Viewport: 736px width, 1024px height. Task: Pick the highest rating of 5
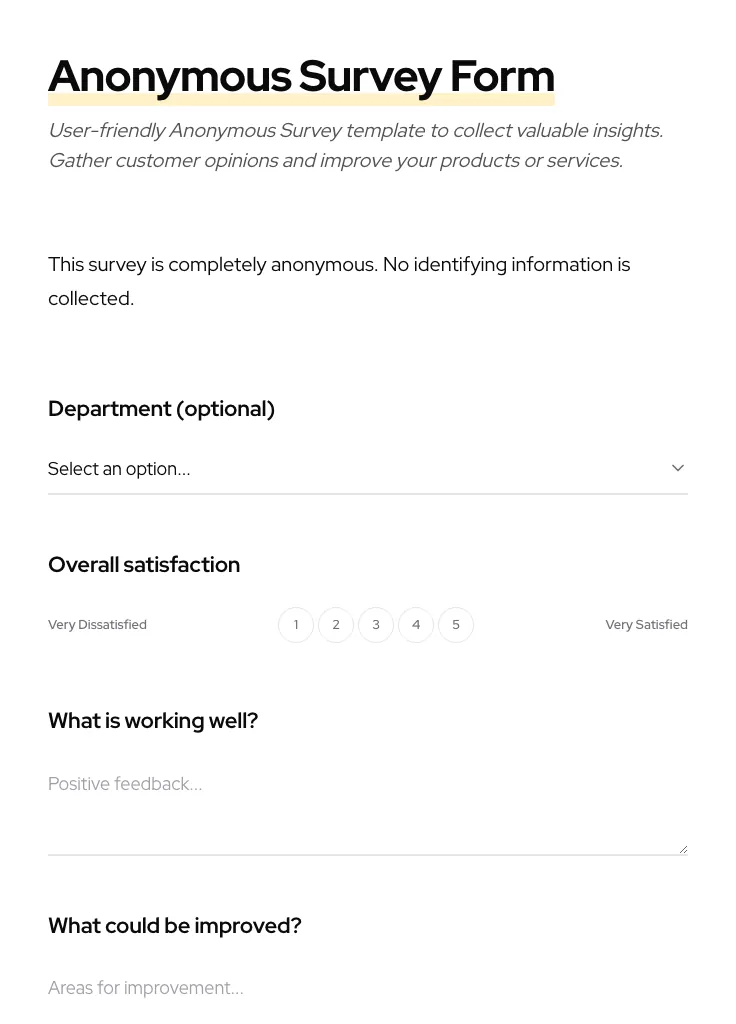(x=456, y=624)
